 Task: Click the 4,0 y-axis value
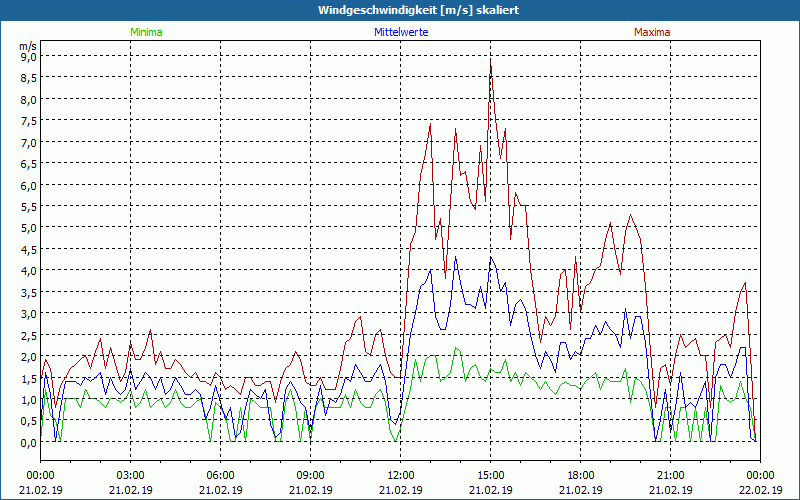28,271
